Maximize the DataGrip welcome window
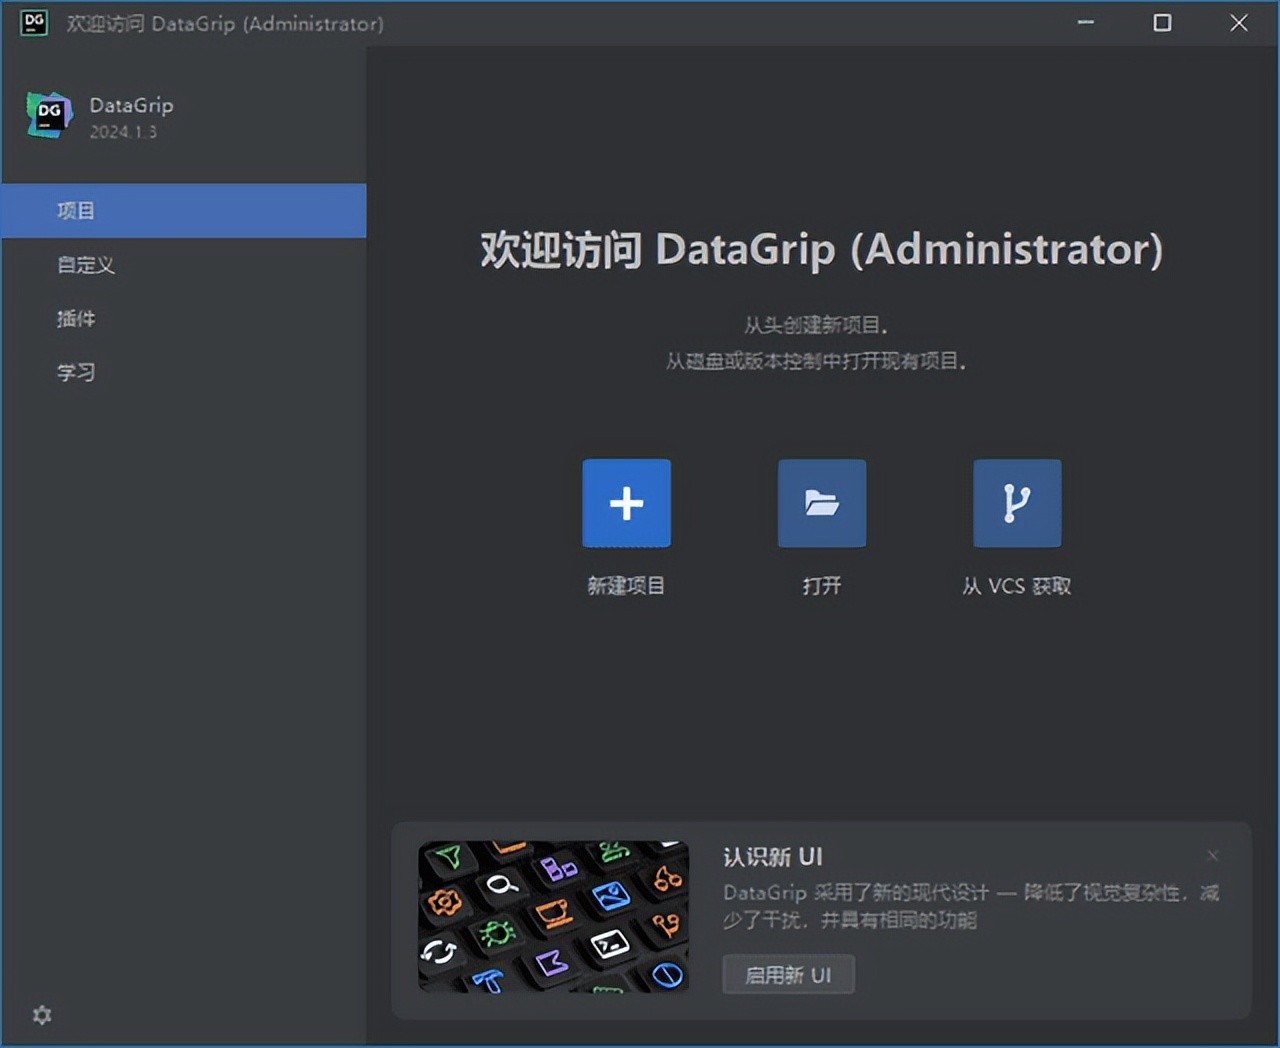1280x1048 pixels. click(1162, 23)
